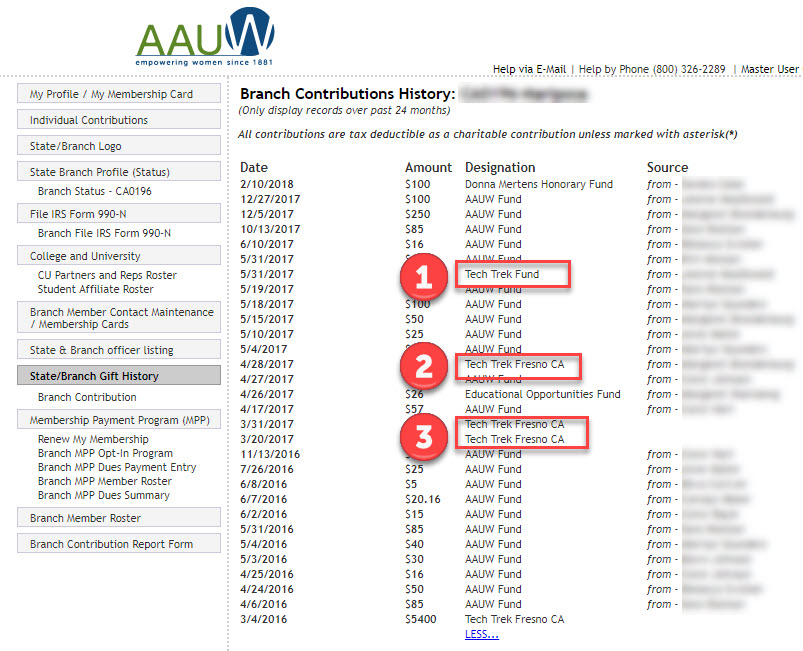Click the $85 amount on 10/13/2017
Image resolution: width=803 pixels, height=651 pixels.
(414, 229)
